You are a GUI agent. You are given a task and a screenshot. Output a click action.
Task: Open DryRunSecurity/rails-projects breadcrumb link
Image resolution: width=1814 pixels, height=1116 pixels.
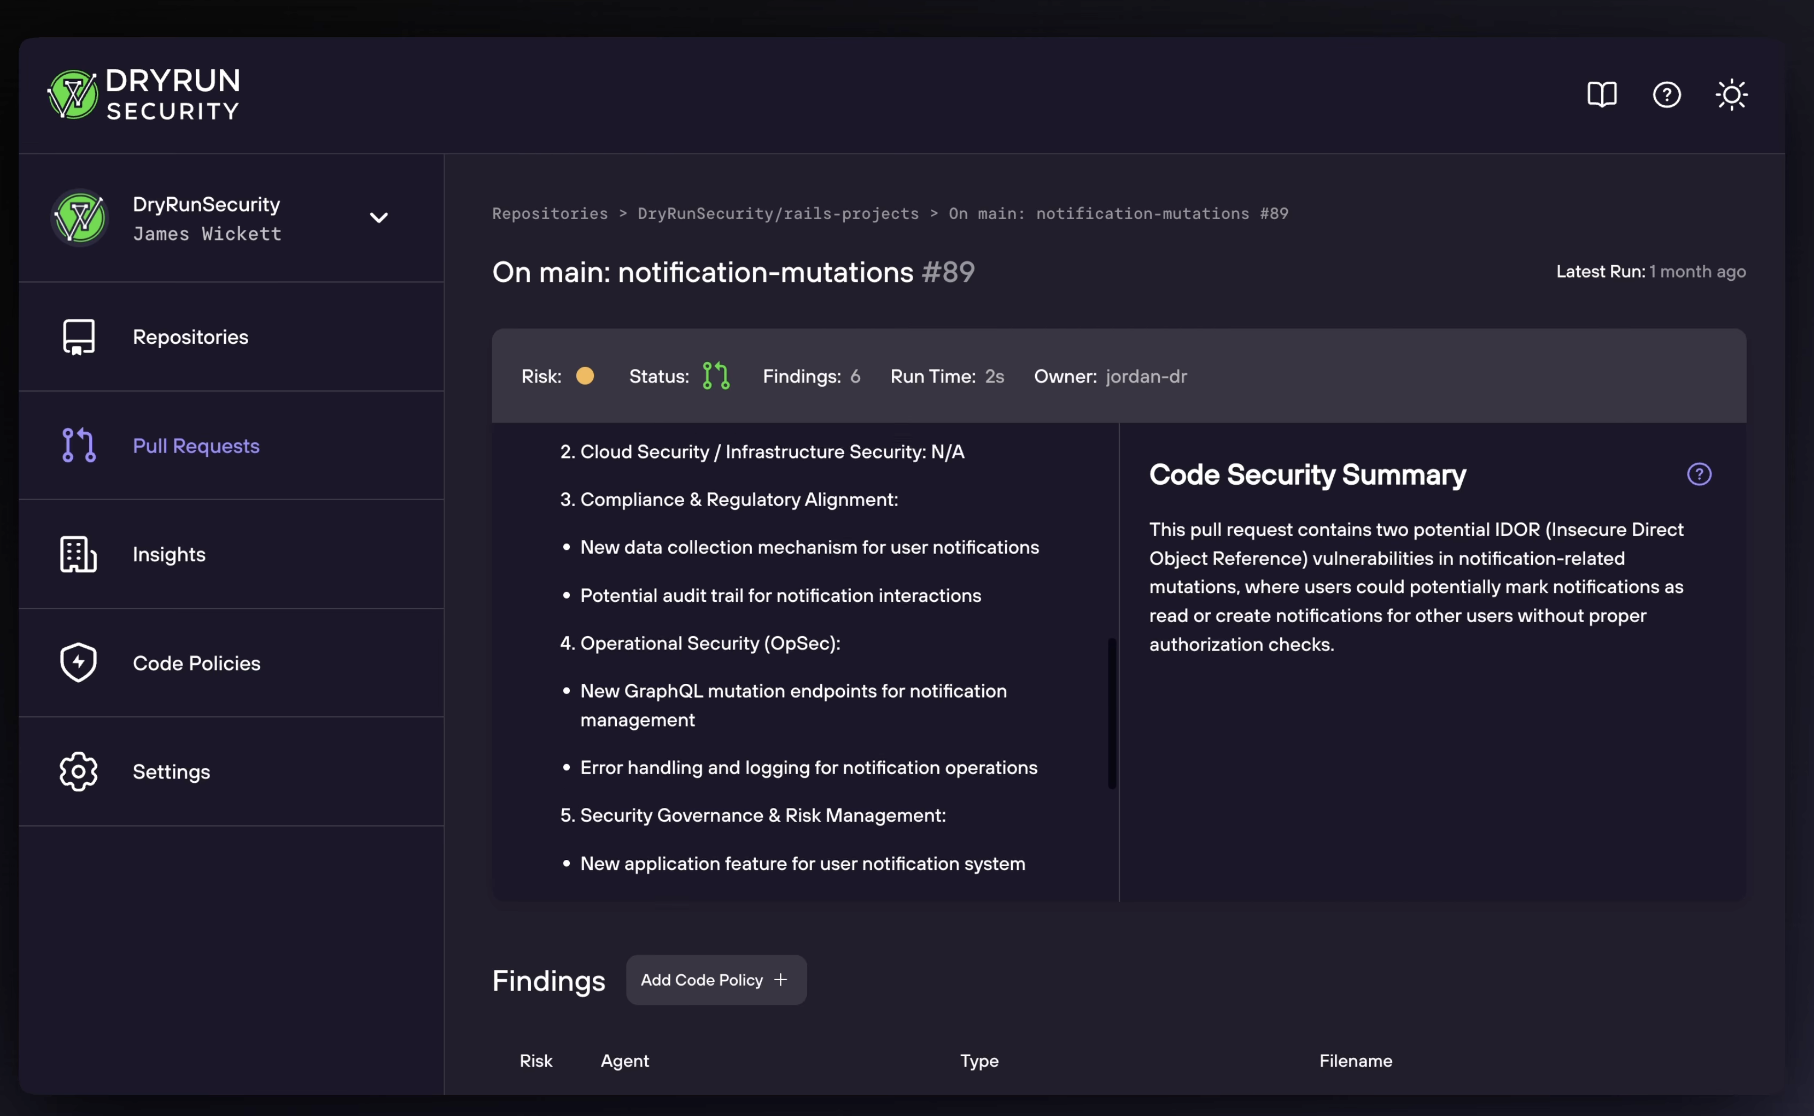click(778, 214)
